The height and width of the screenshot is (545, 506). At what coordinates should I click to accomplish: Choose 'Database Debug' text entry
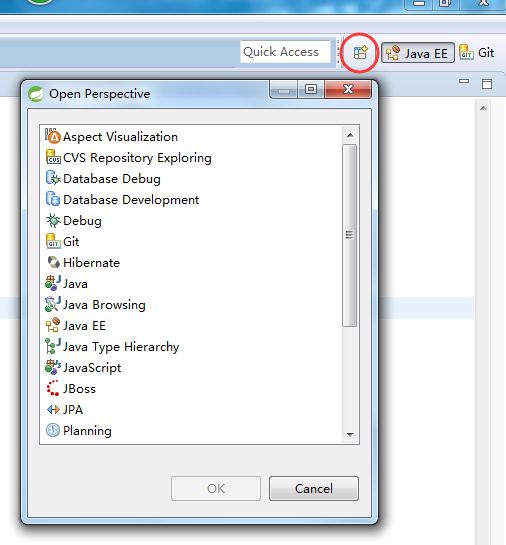click(x=112, y=179)
